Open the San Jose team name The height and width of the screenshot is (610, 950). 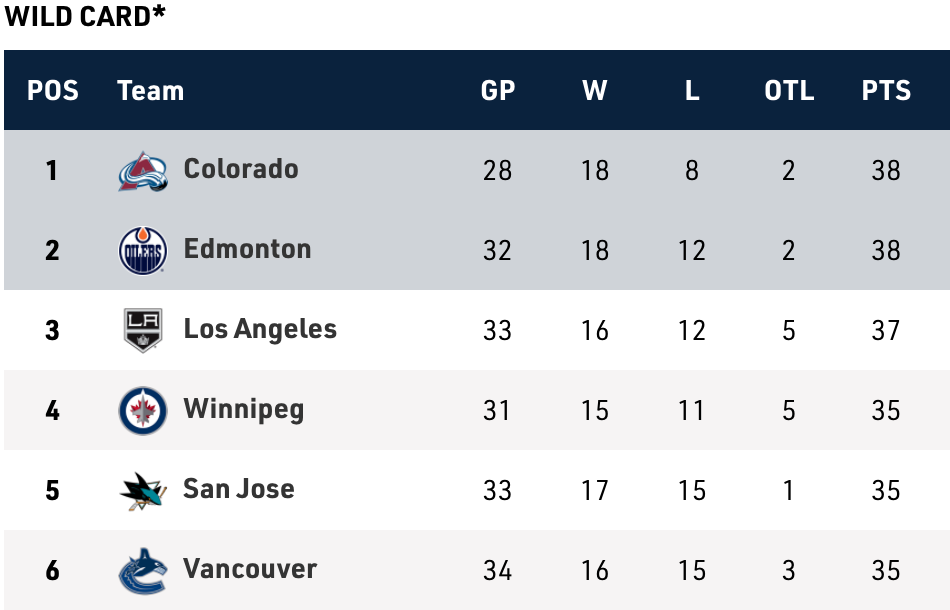pyautogui.click(x=239, y=489)
